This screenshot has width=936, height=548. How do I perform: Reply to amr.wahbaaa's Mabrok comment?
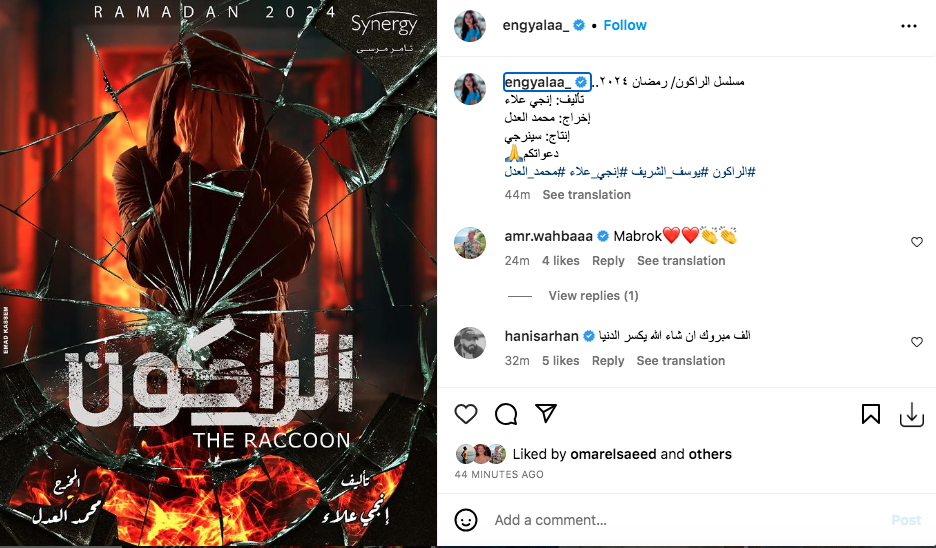point(608,261)
